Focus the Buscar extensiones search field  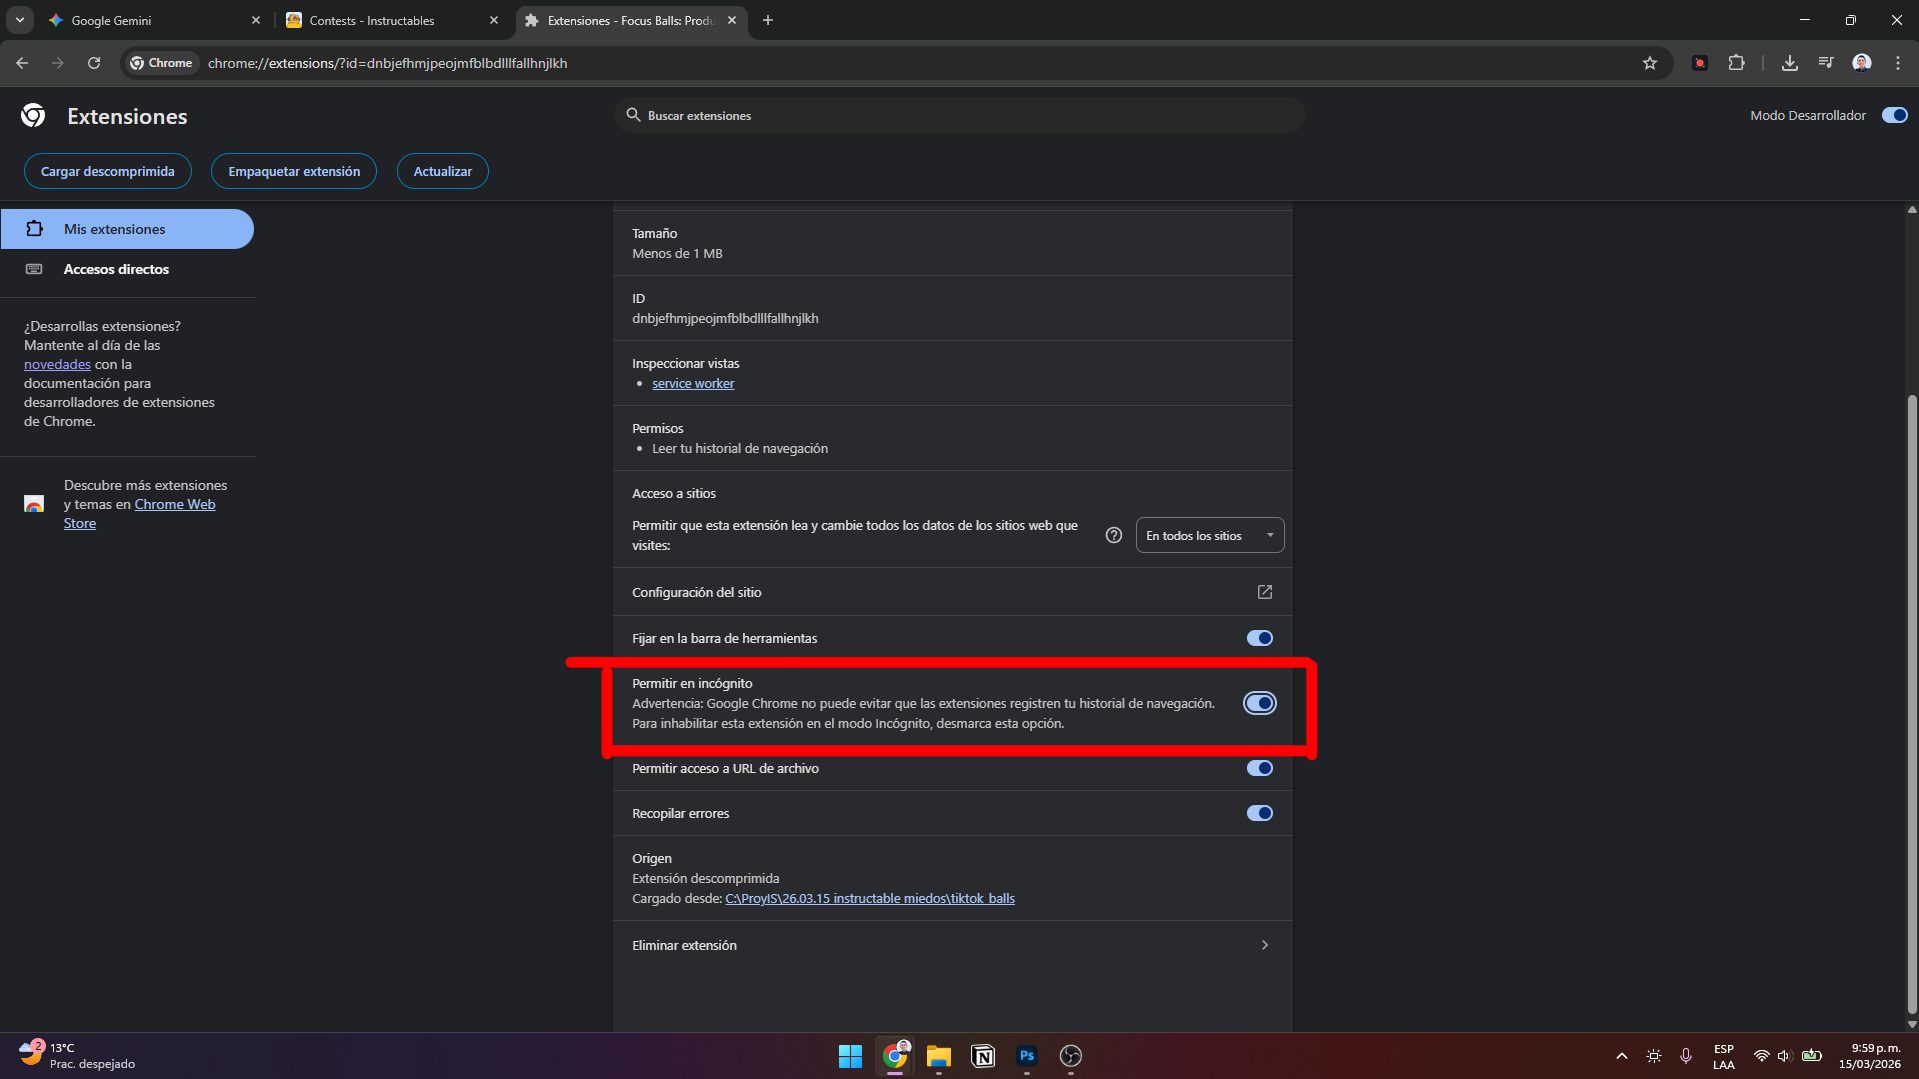point(960,115)
